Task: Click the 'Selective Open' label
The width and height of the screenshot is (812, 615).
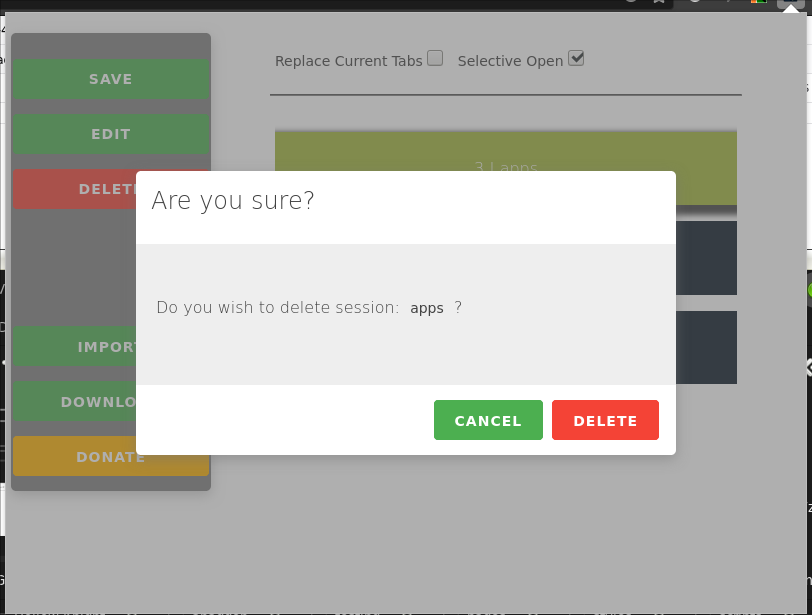Action: coord(510,61)
